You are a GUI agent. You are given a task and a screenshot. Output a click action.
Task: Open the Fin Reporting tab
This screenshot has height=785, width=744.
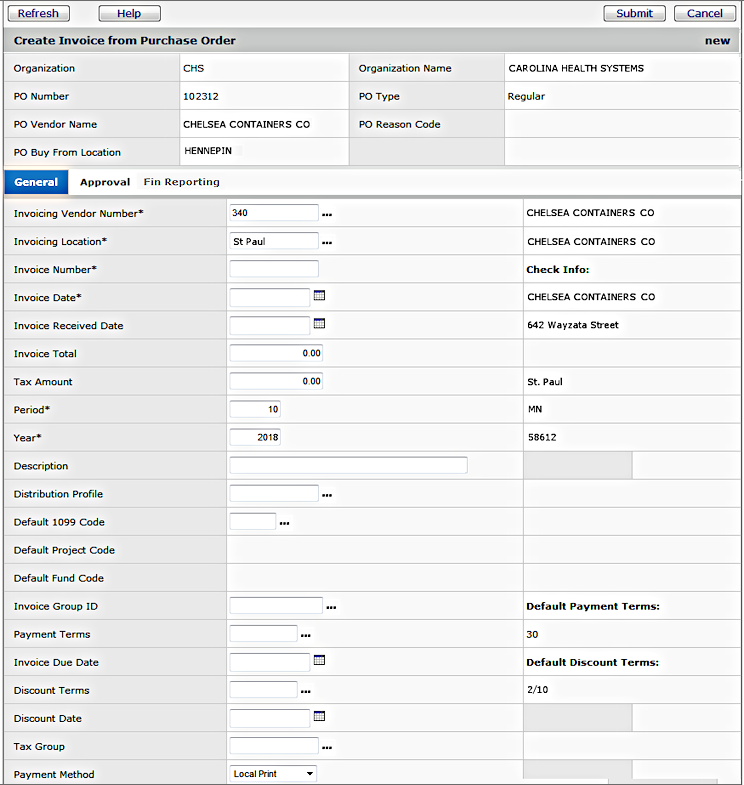[x=181, y=182]
